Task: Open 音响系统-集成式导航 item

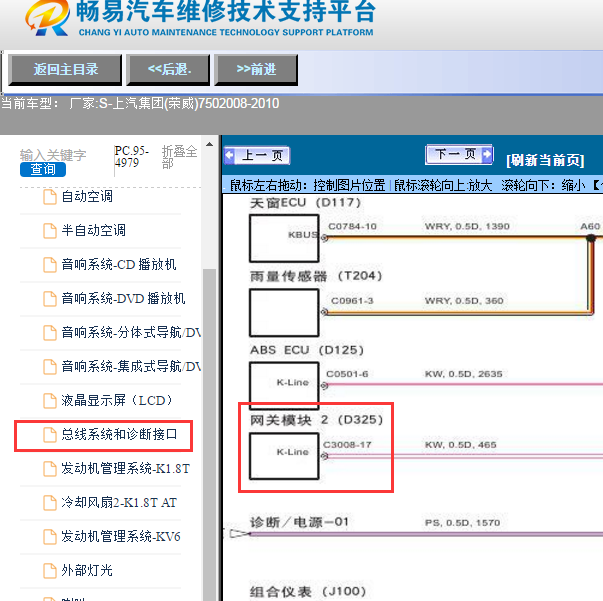Action: 131,366
